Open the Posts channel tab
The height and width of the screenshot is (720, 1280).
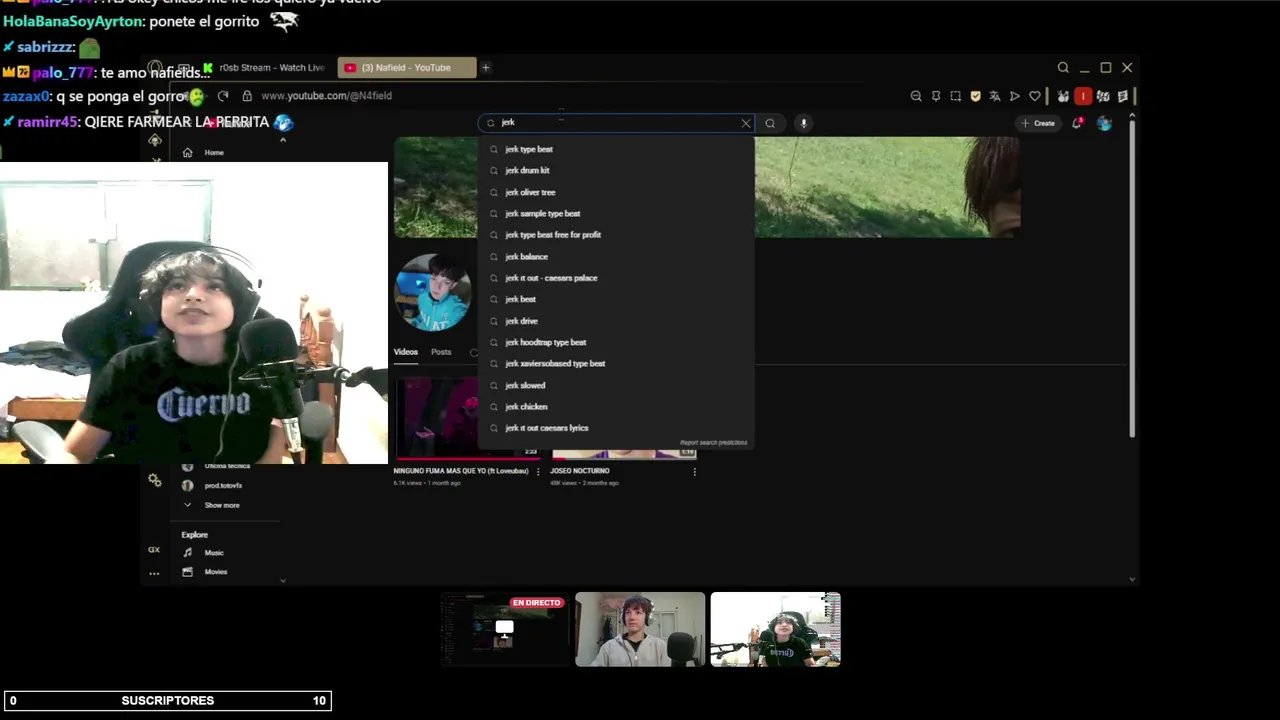click(441, 352)
